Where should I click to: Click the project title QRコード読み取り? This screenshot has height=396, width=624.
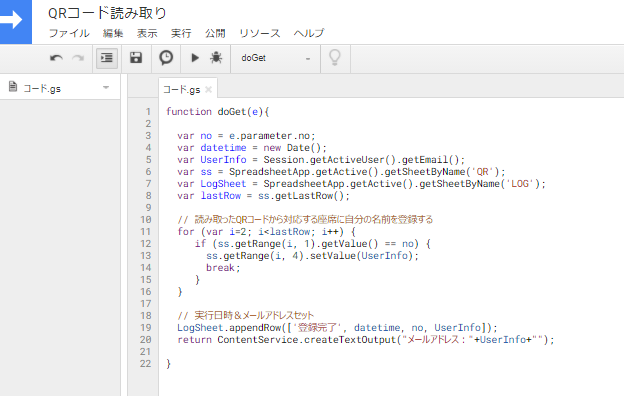pyautogui.click(x=107, y=13)
